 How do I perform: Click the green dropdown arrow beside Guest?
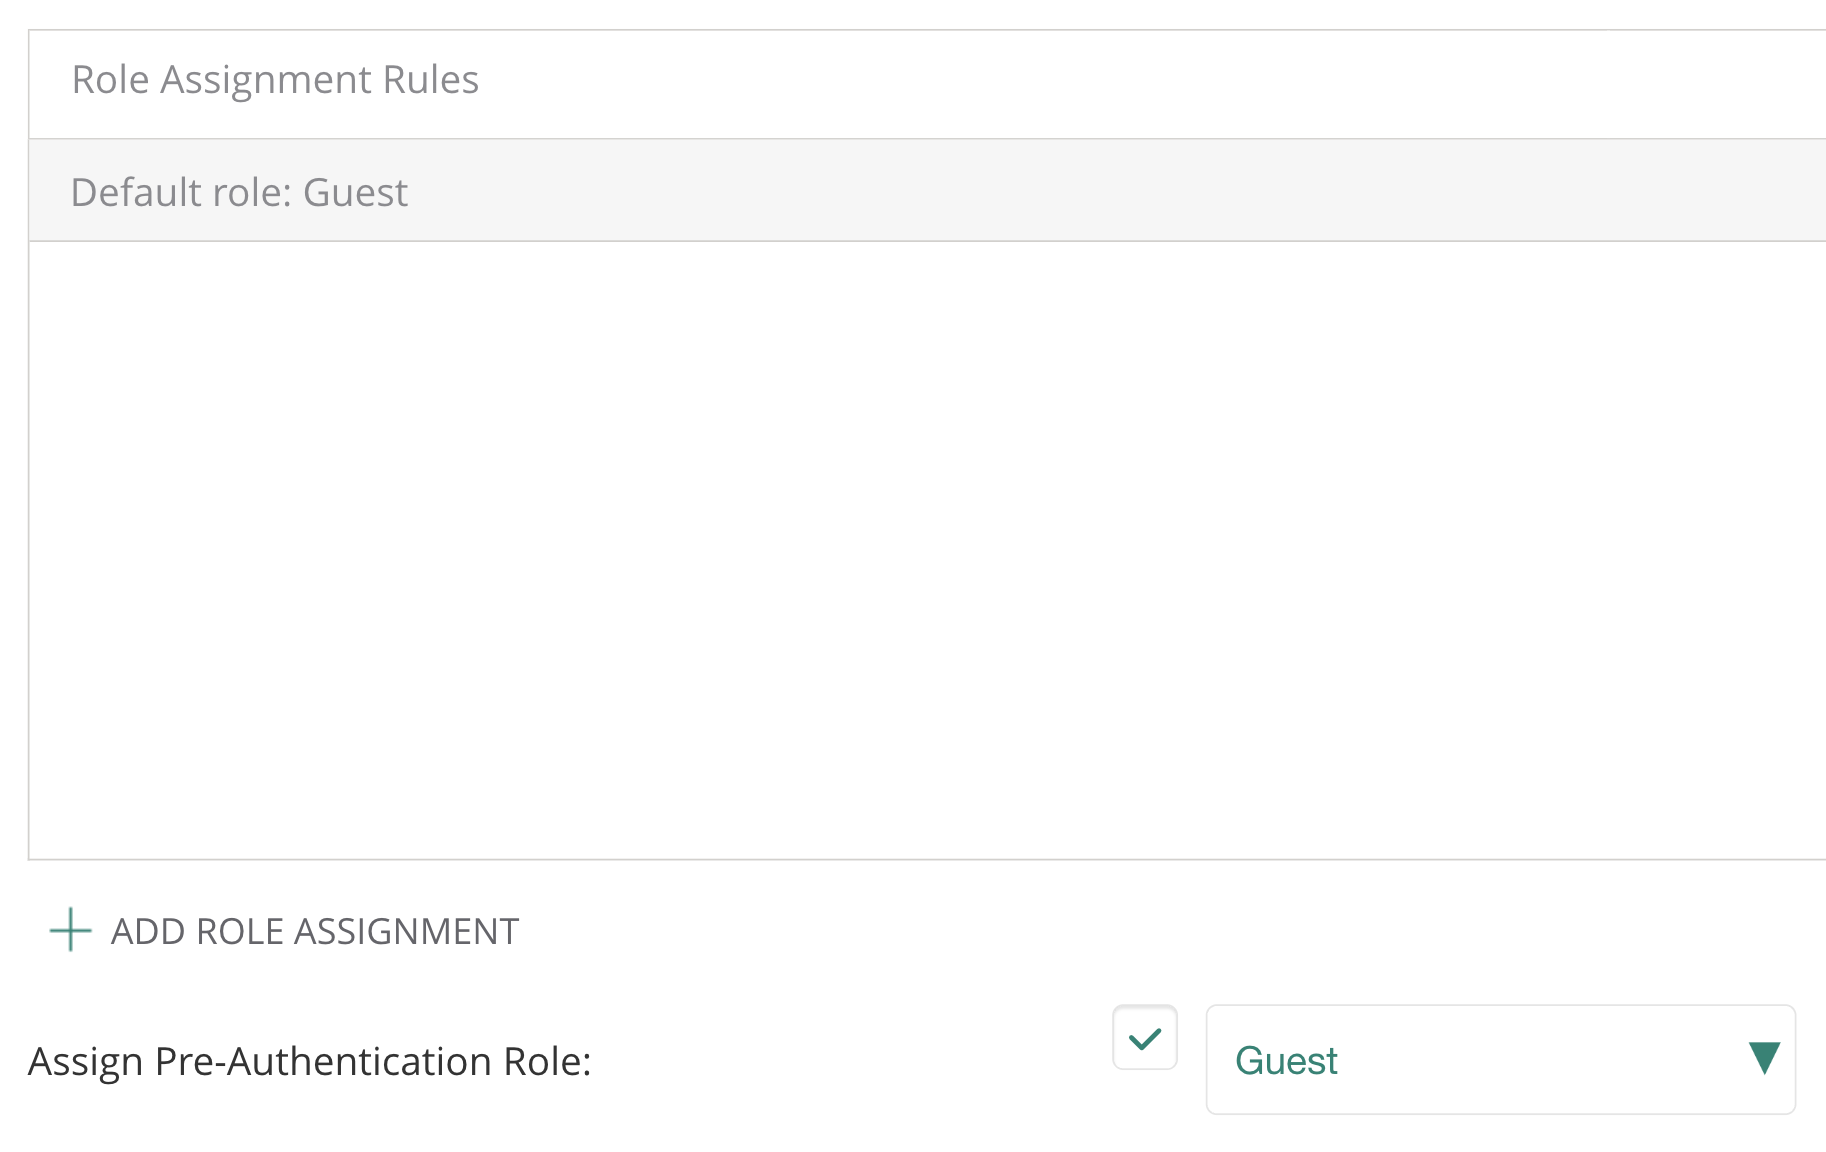pos(1764,1058)
